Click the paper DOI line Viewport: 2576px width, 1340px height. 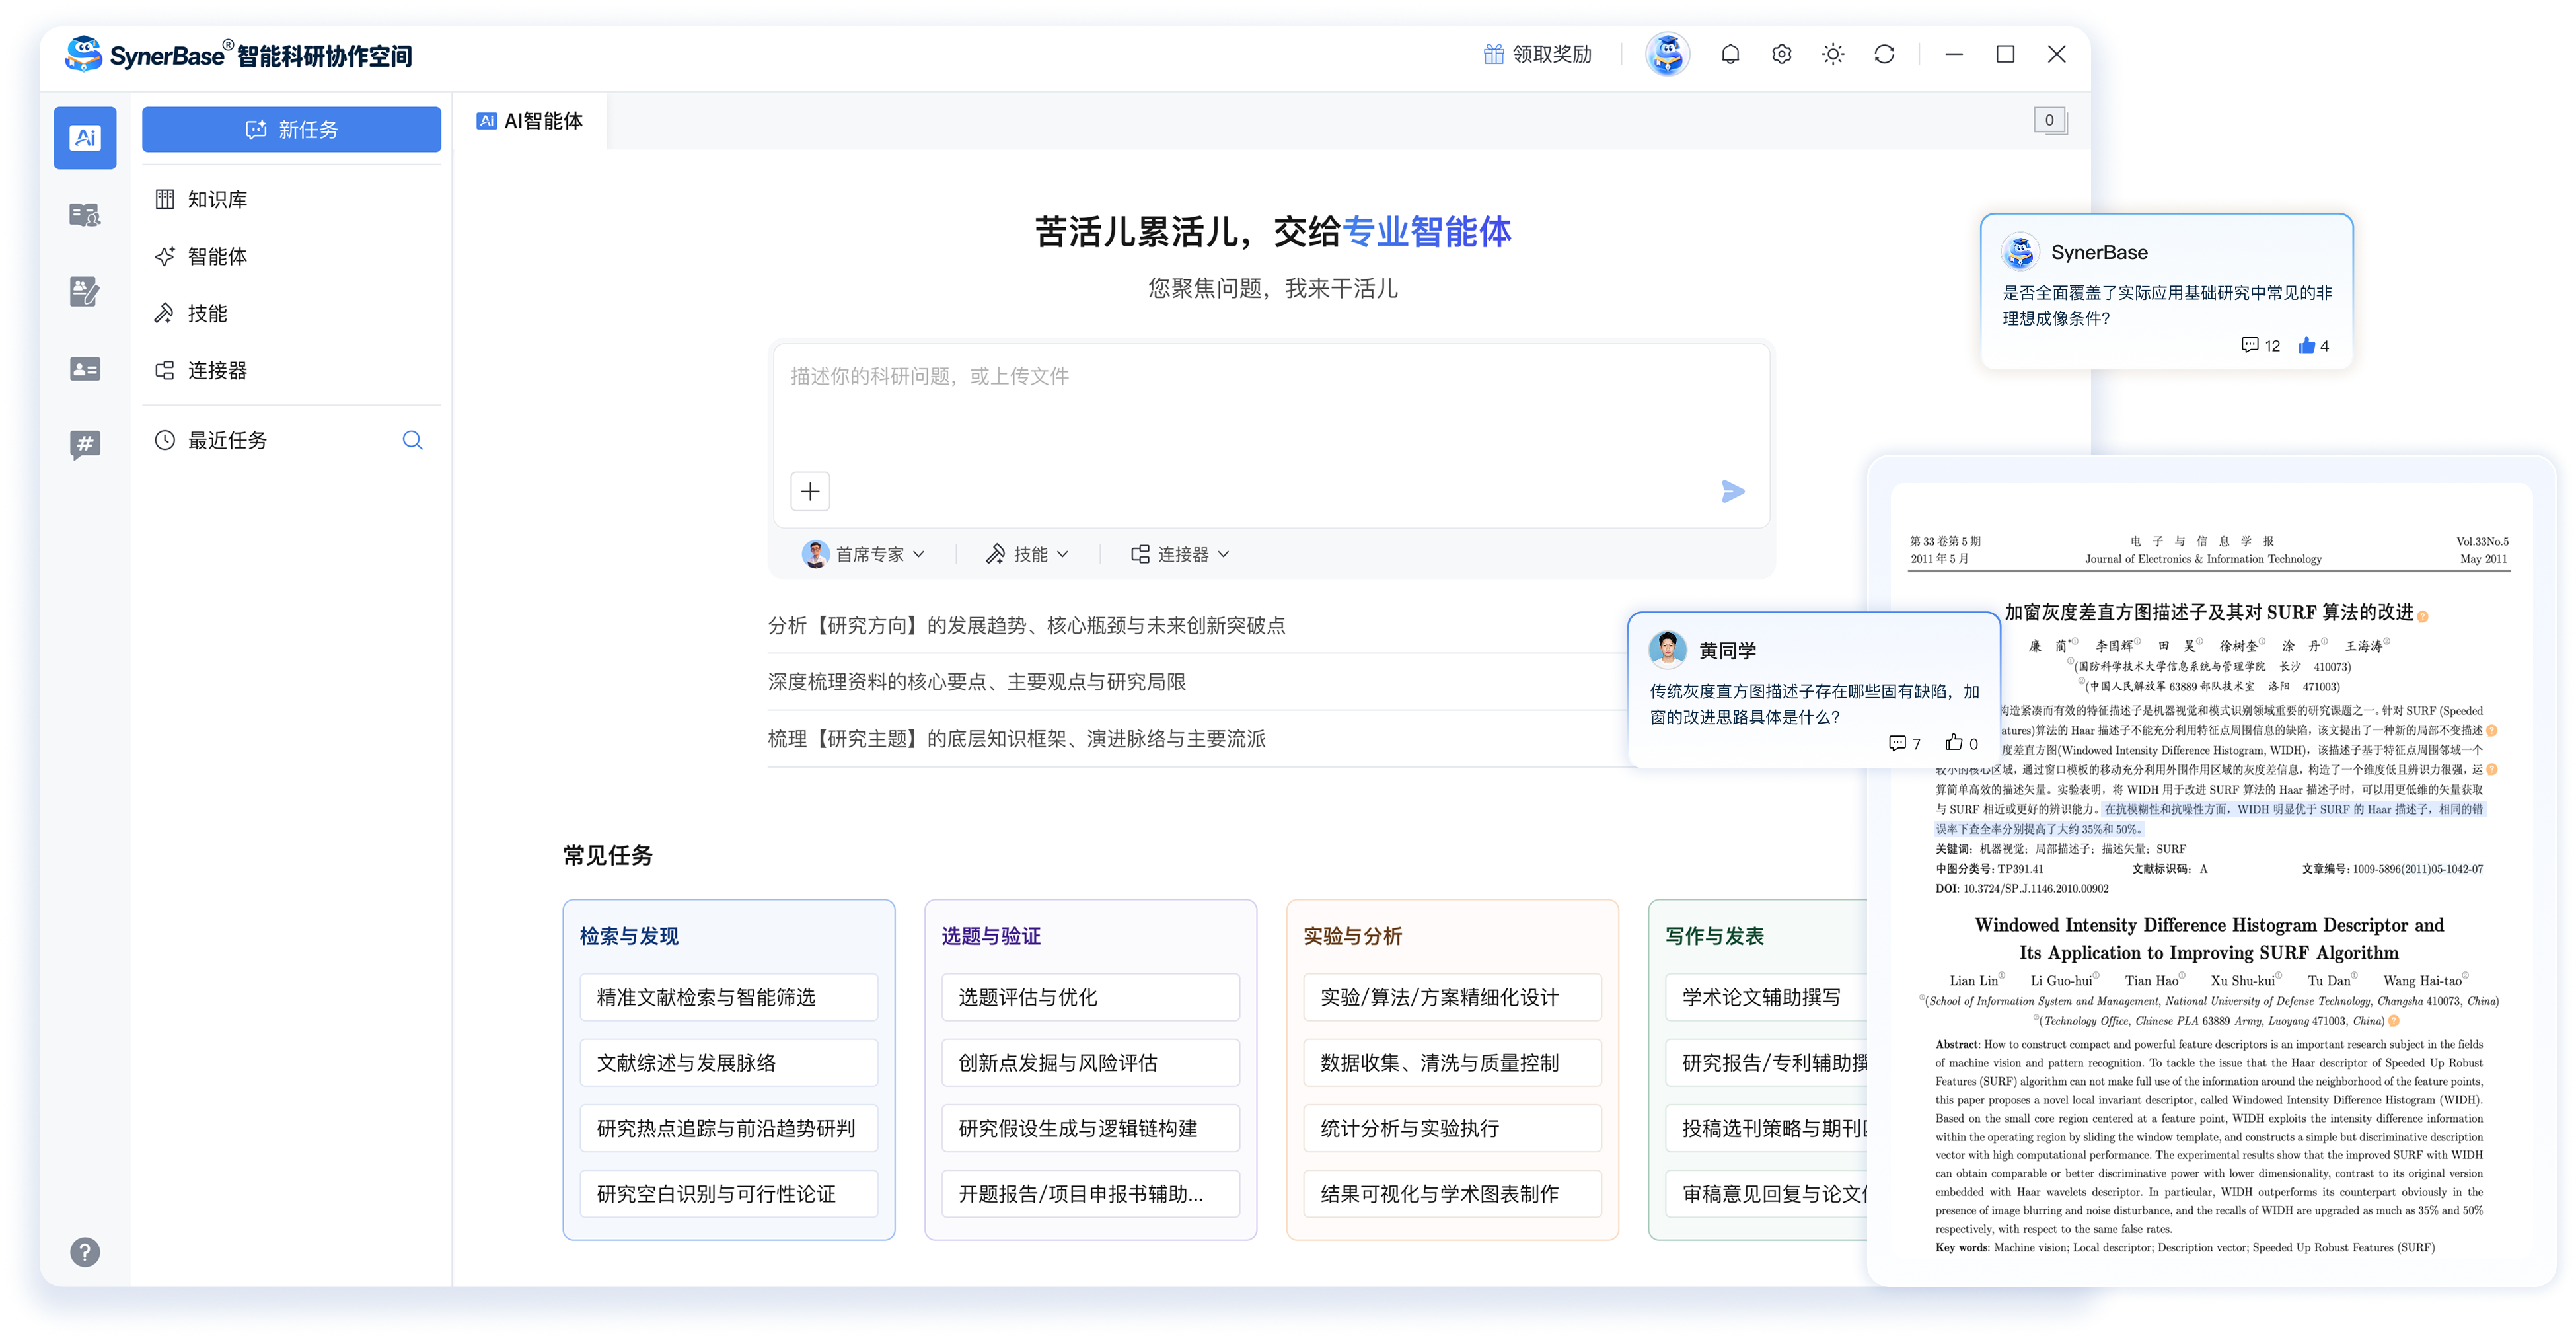[2022, 888]
